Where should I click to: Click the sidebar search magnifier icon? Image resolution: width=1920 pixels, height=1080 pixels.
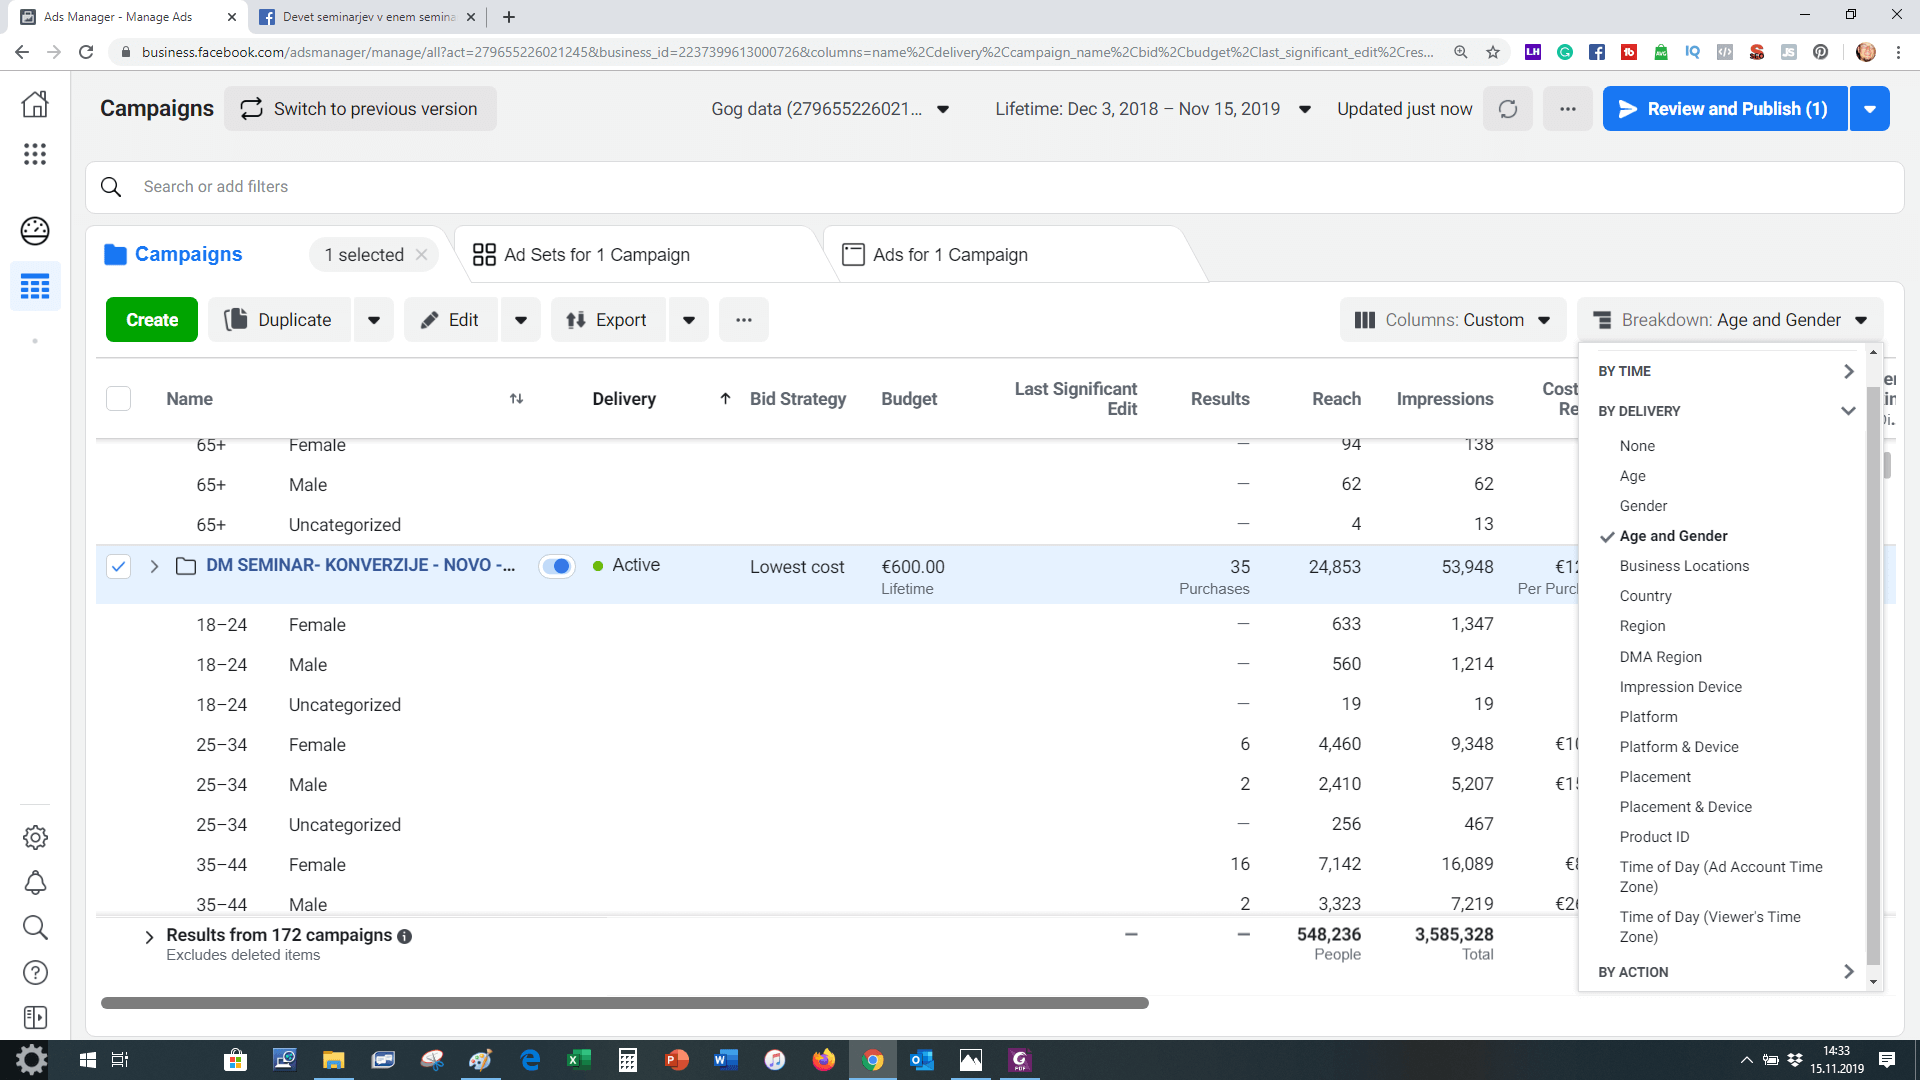coord(35,928)
